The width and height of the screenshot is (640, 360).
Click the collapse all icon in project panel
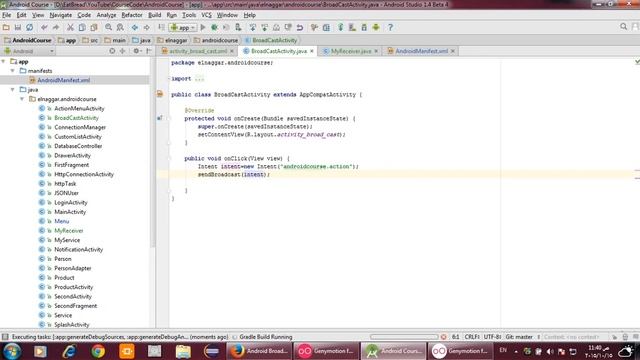(122, 51)
